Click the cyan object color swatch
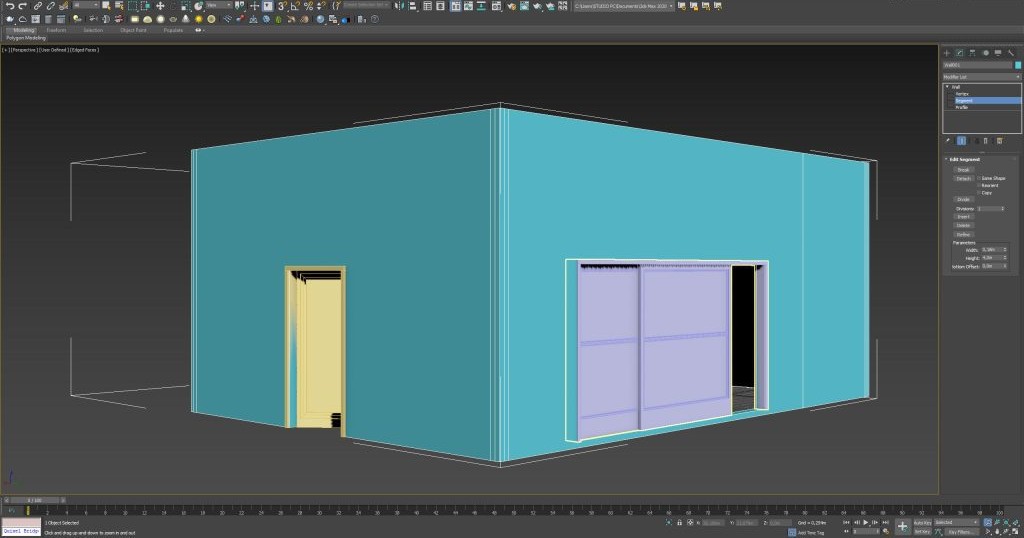The image size is (1024, 538). click(x=1018, y=65)
